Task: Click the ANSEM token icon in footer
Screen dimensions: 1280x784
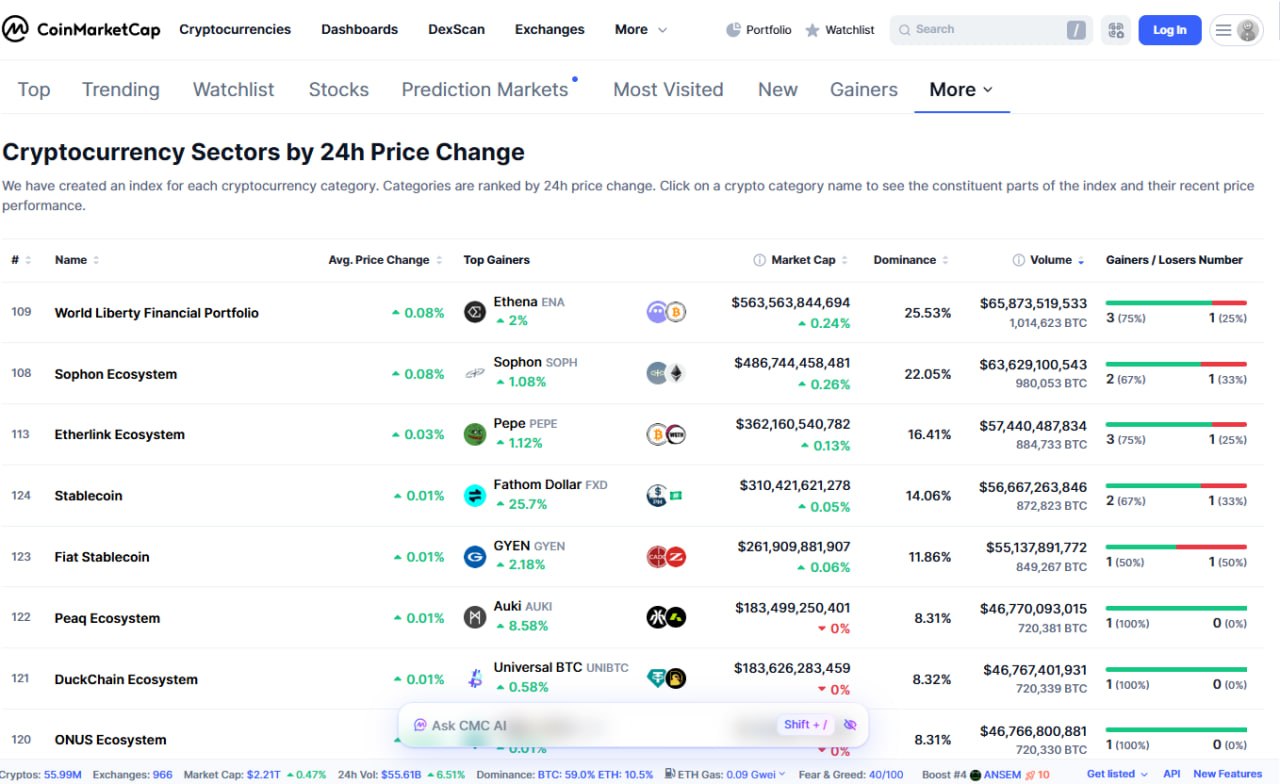Action: click(x=975, y=774)
